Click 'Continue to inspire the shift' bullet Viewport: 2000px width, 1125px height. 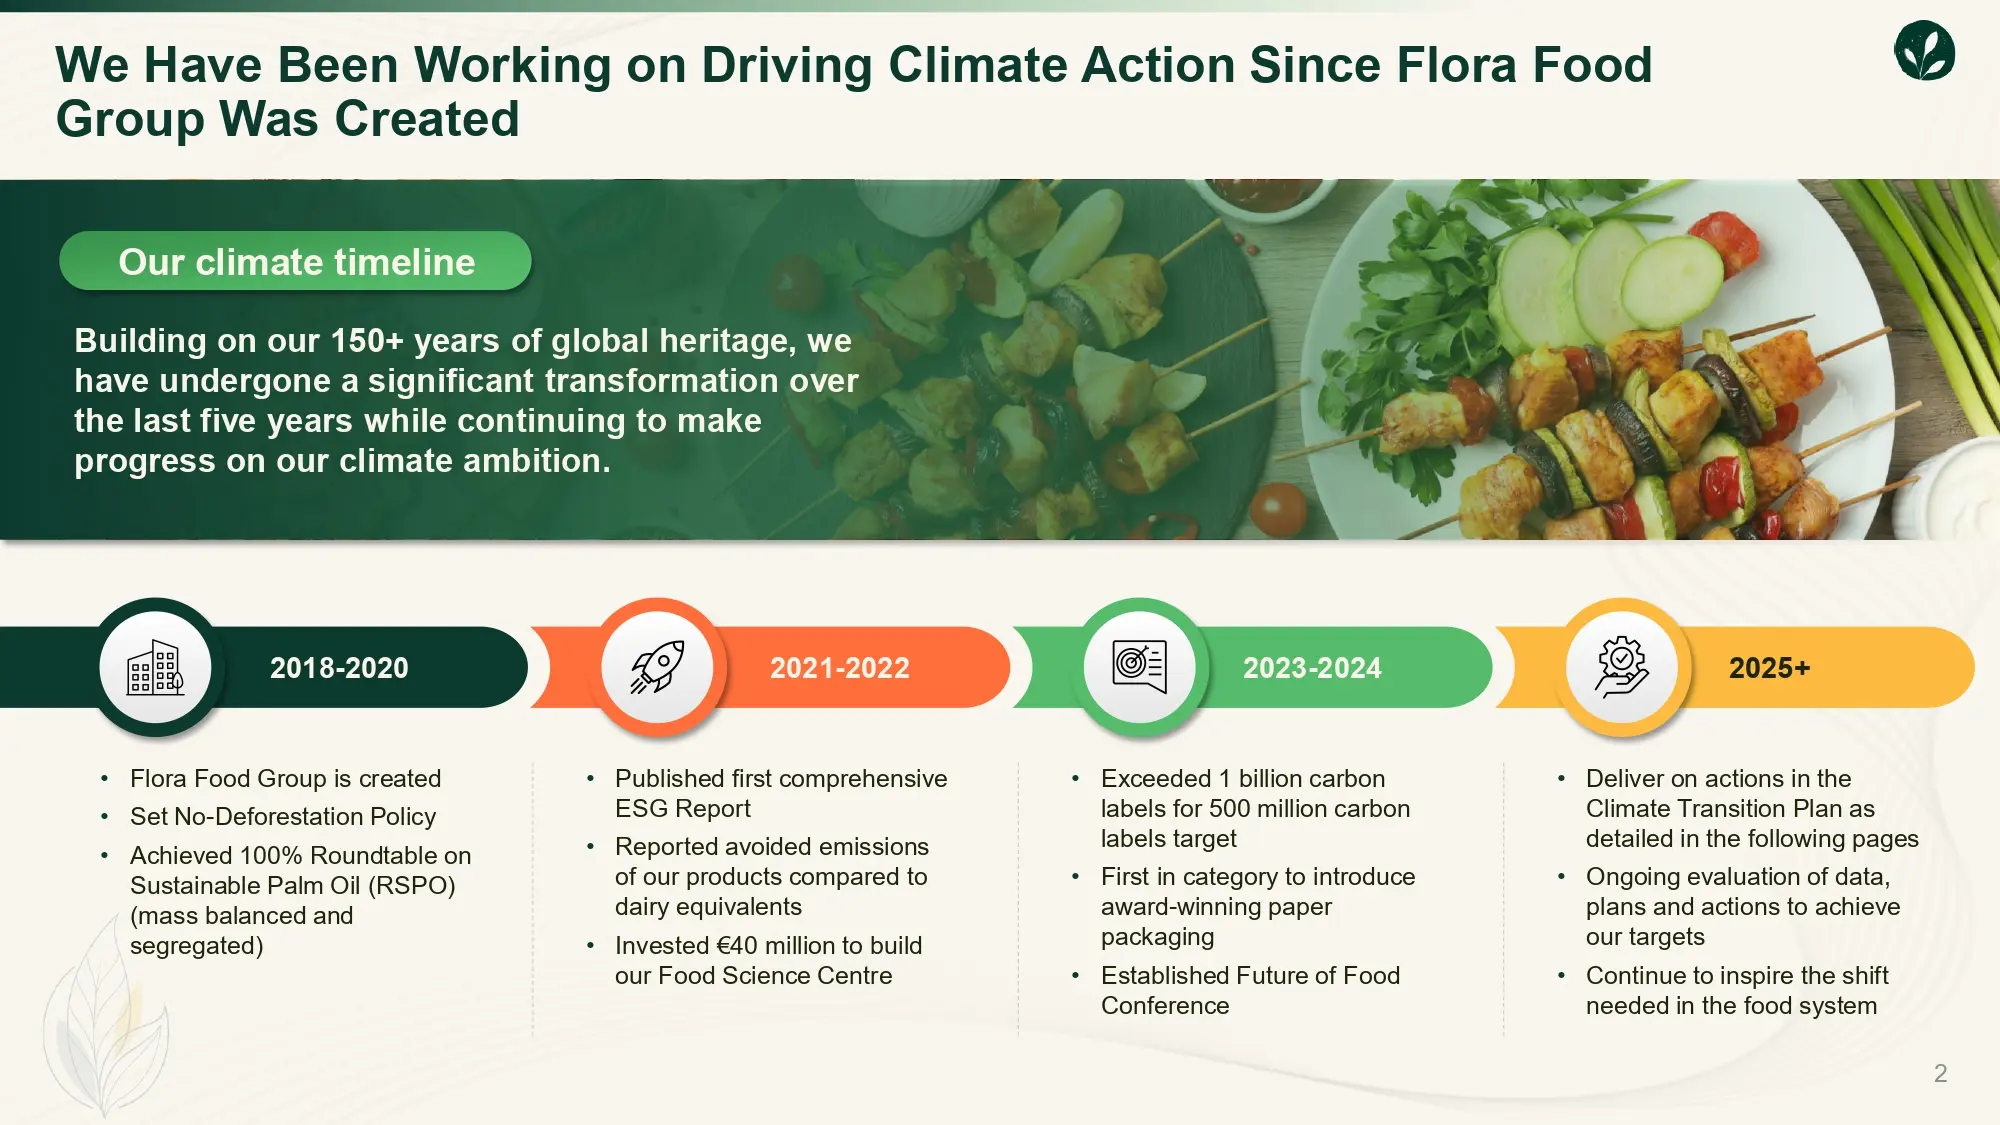(1737, 990)
